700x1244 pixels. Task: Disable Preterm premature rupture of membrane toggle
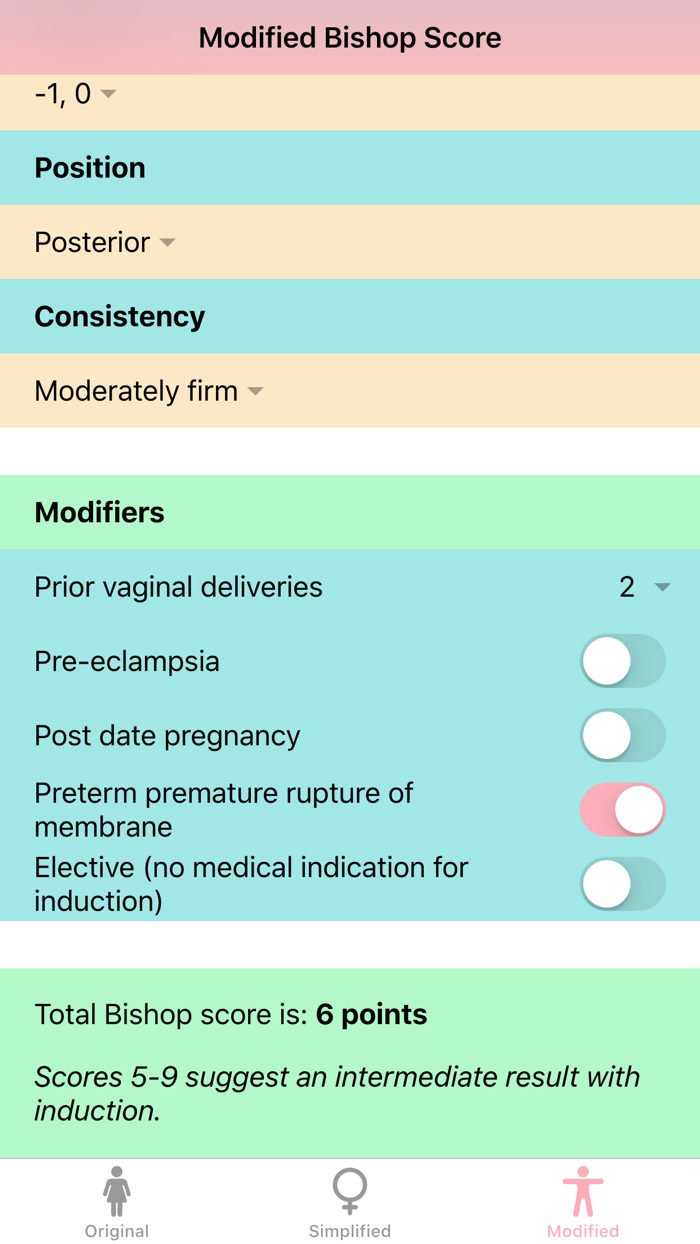pyautogui.click(x=622, y=810)
